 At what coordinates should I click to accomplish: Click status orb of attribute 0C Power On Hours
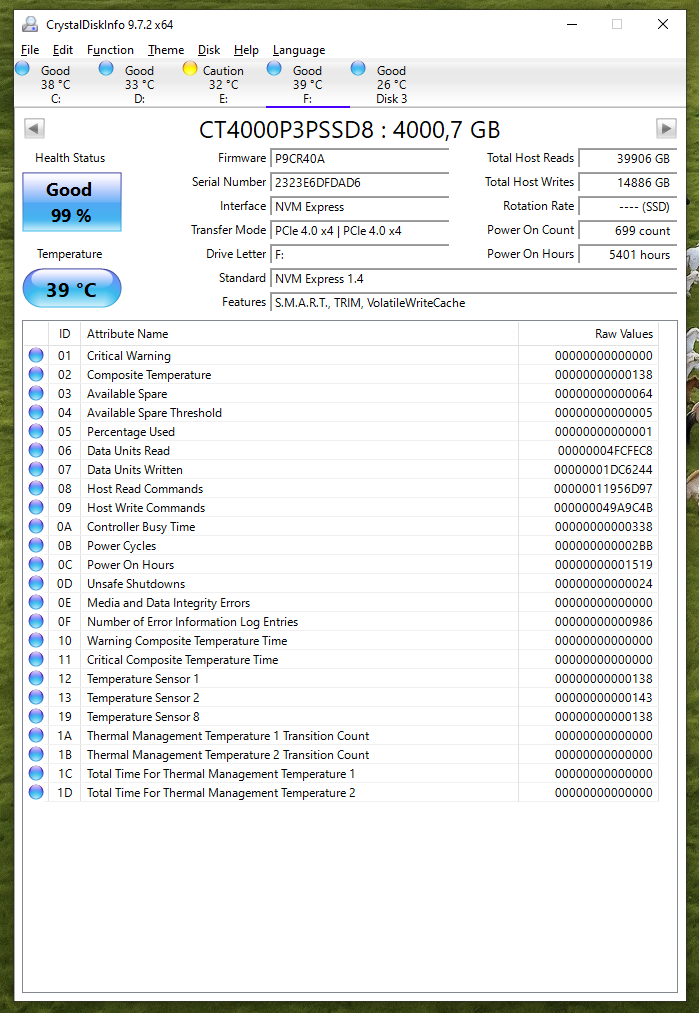36,564
